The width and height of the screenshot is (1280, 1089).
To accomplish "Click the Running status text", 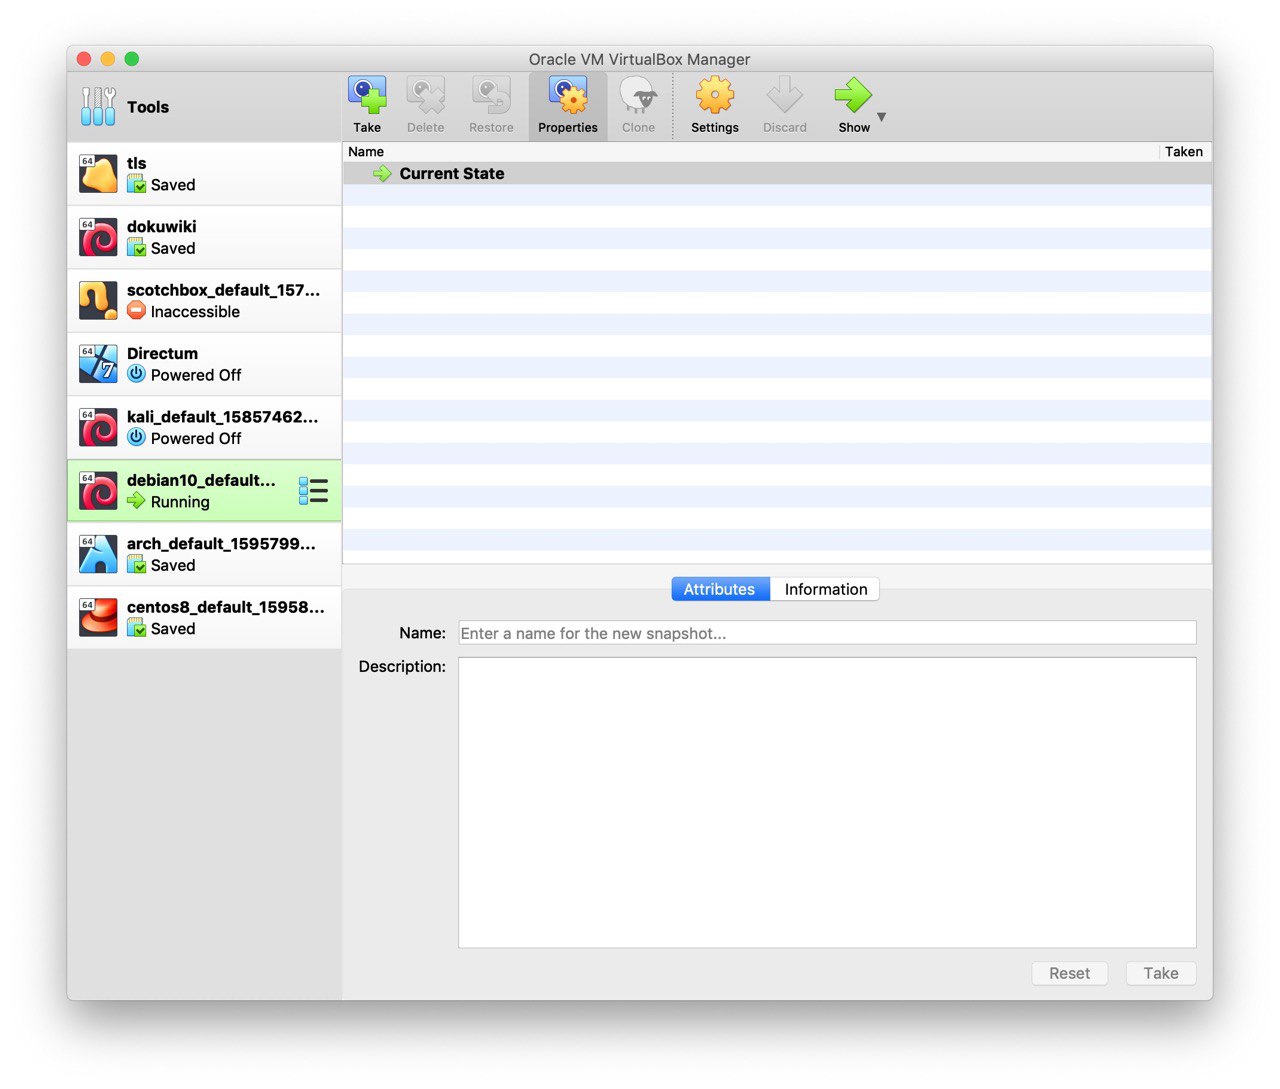I will [x=180, y=501].
